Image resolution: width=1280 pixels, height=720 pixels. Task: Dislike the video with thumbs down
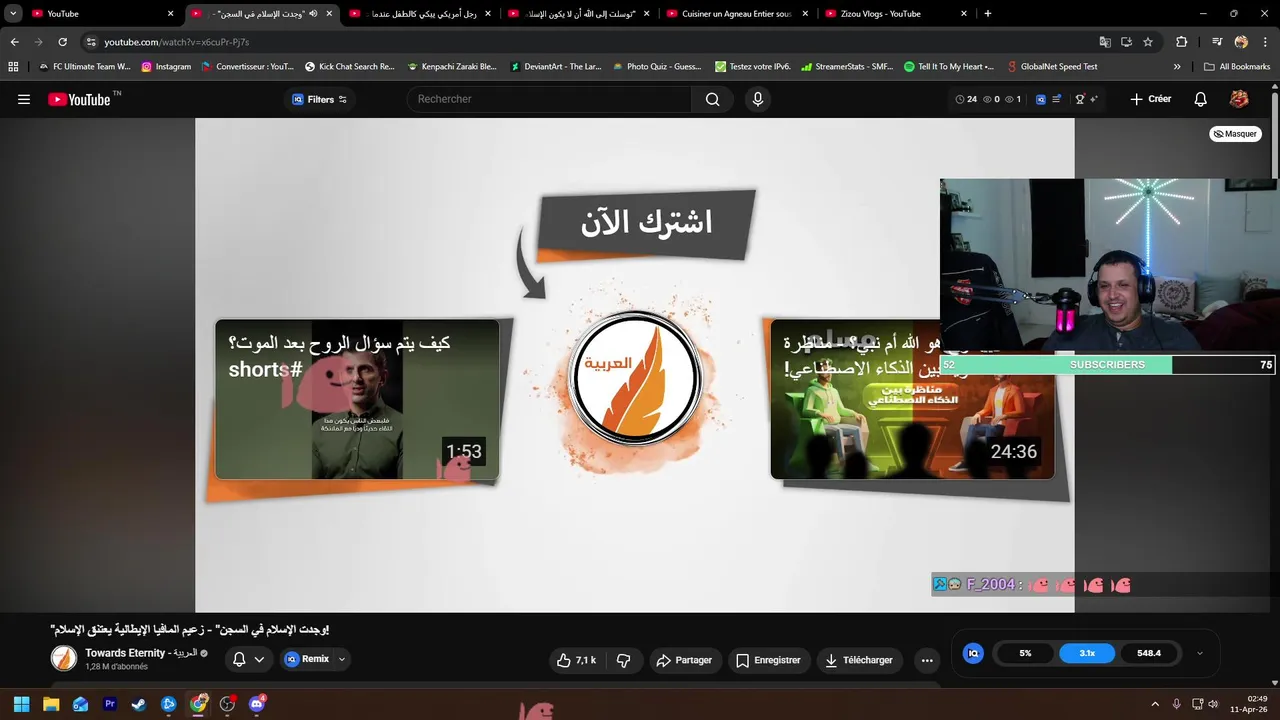click(x=623, y=660)
